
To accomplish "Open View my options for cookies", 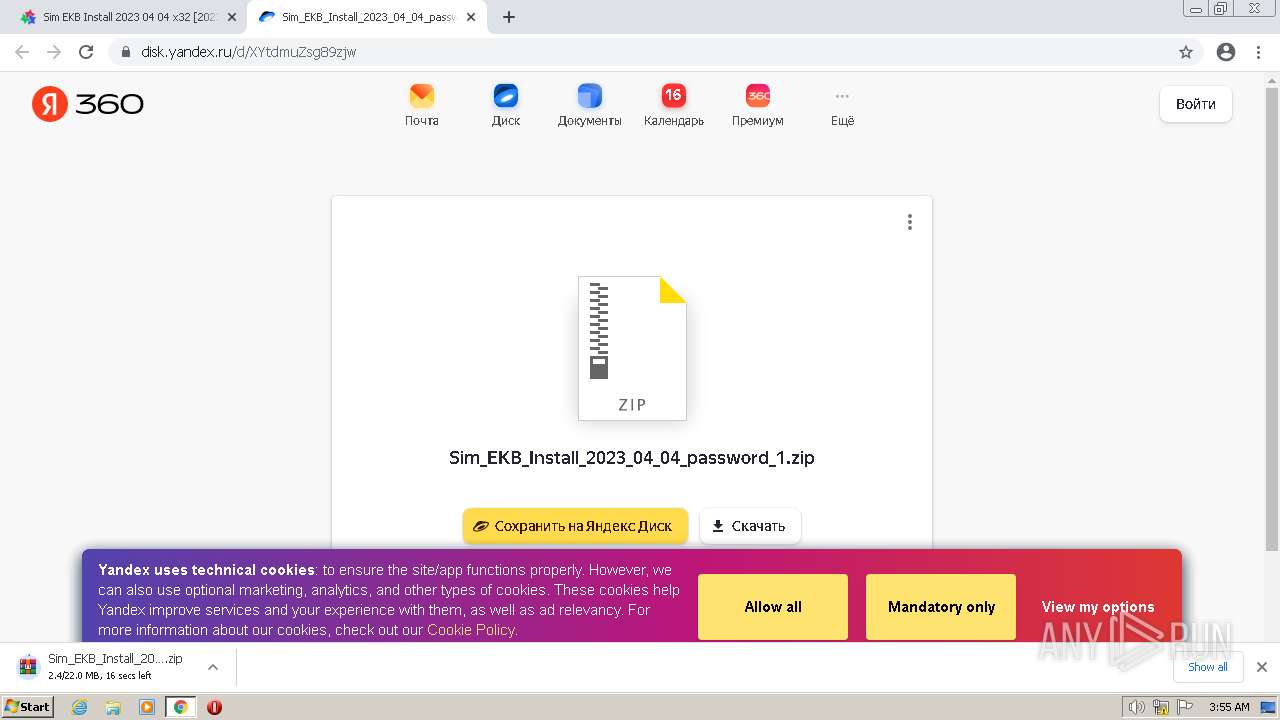I will point(1098,607).
